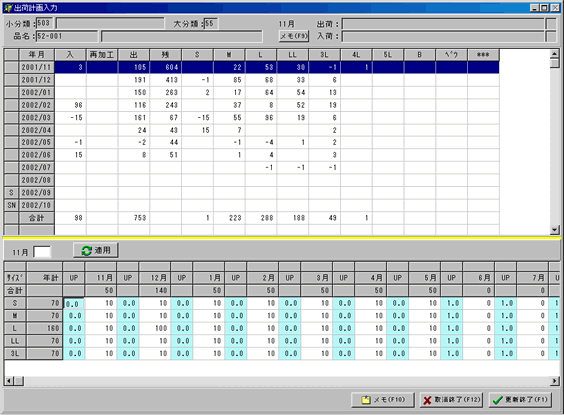
Task: Click the 残 column header
Action: (x=165, y=55)
